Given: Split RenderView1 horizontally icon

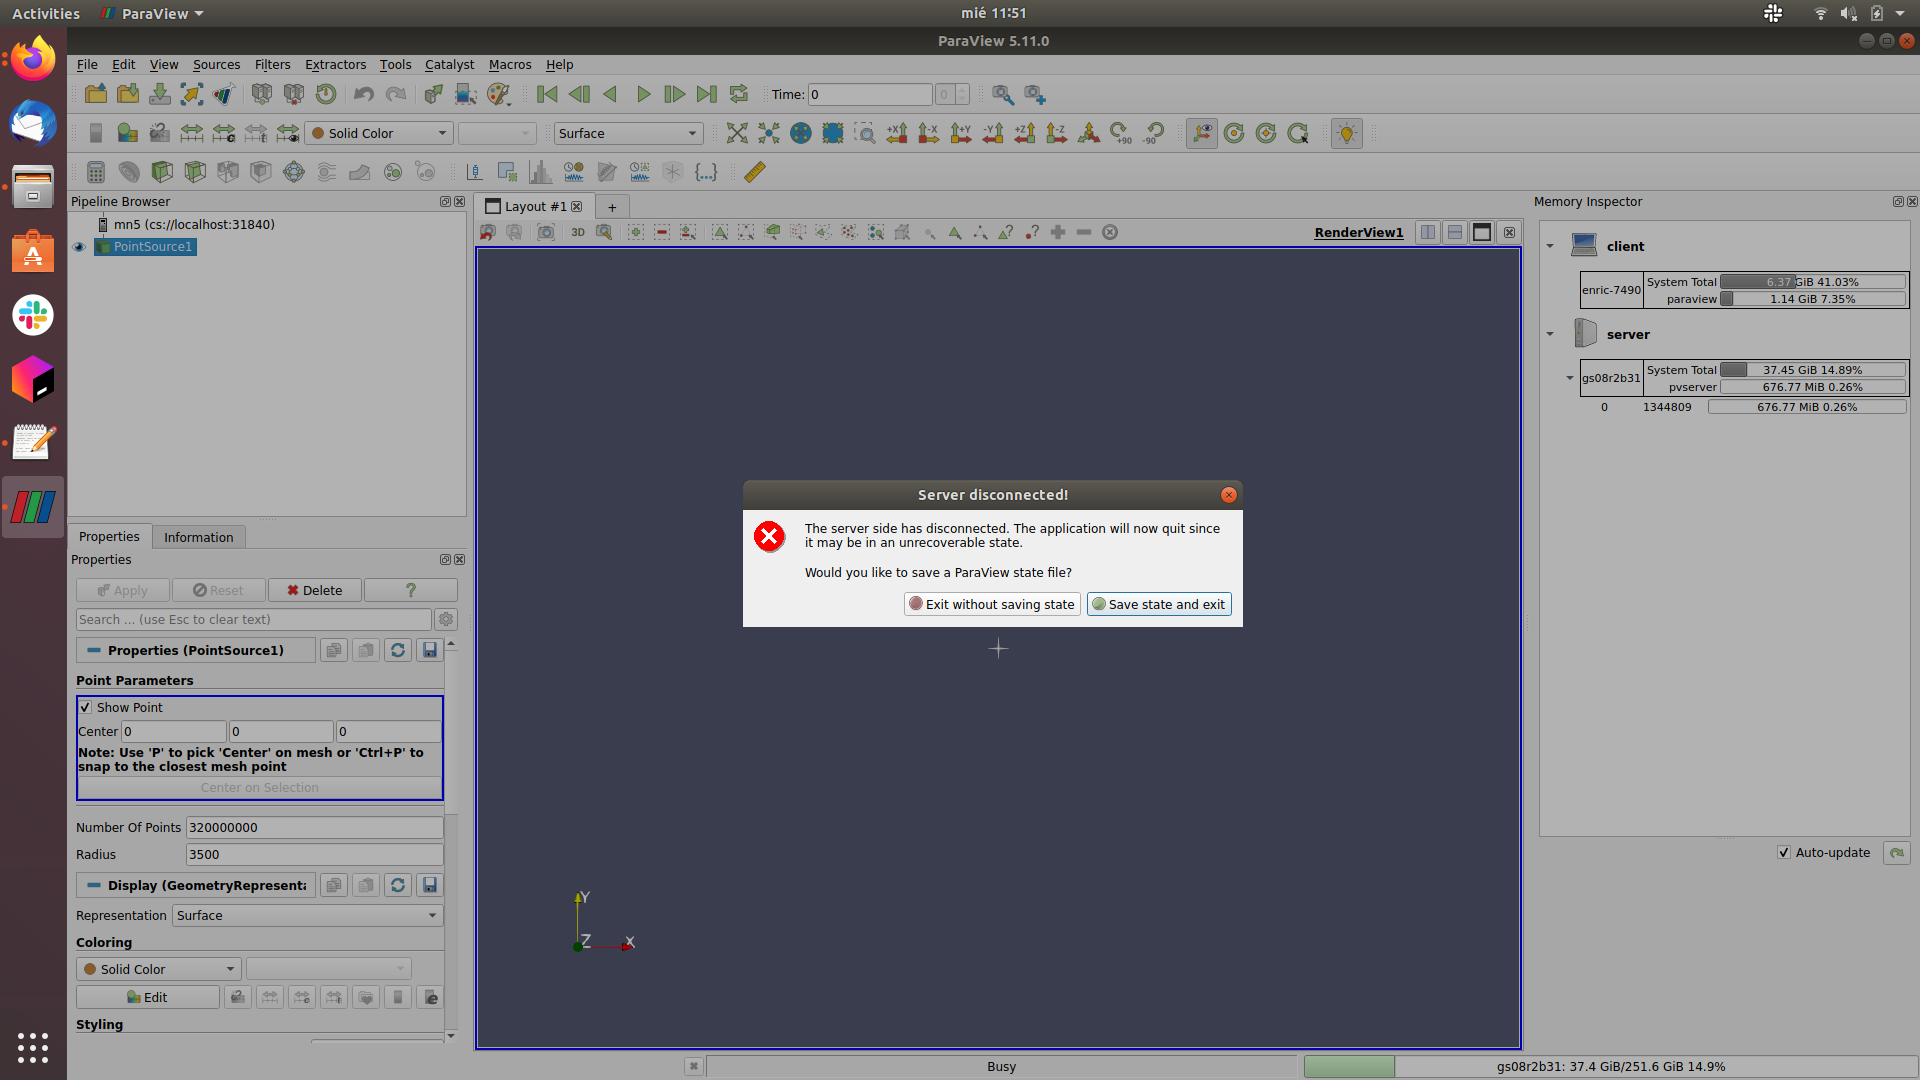Looking at the screenshot, I should click(1428, 232).
